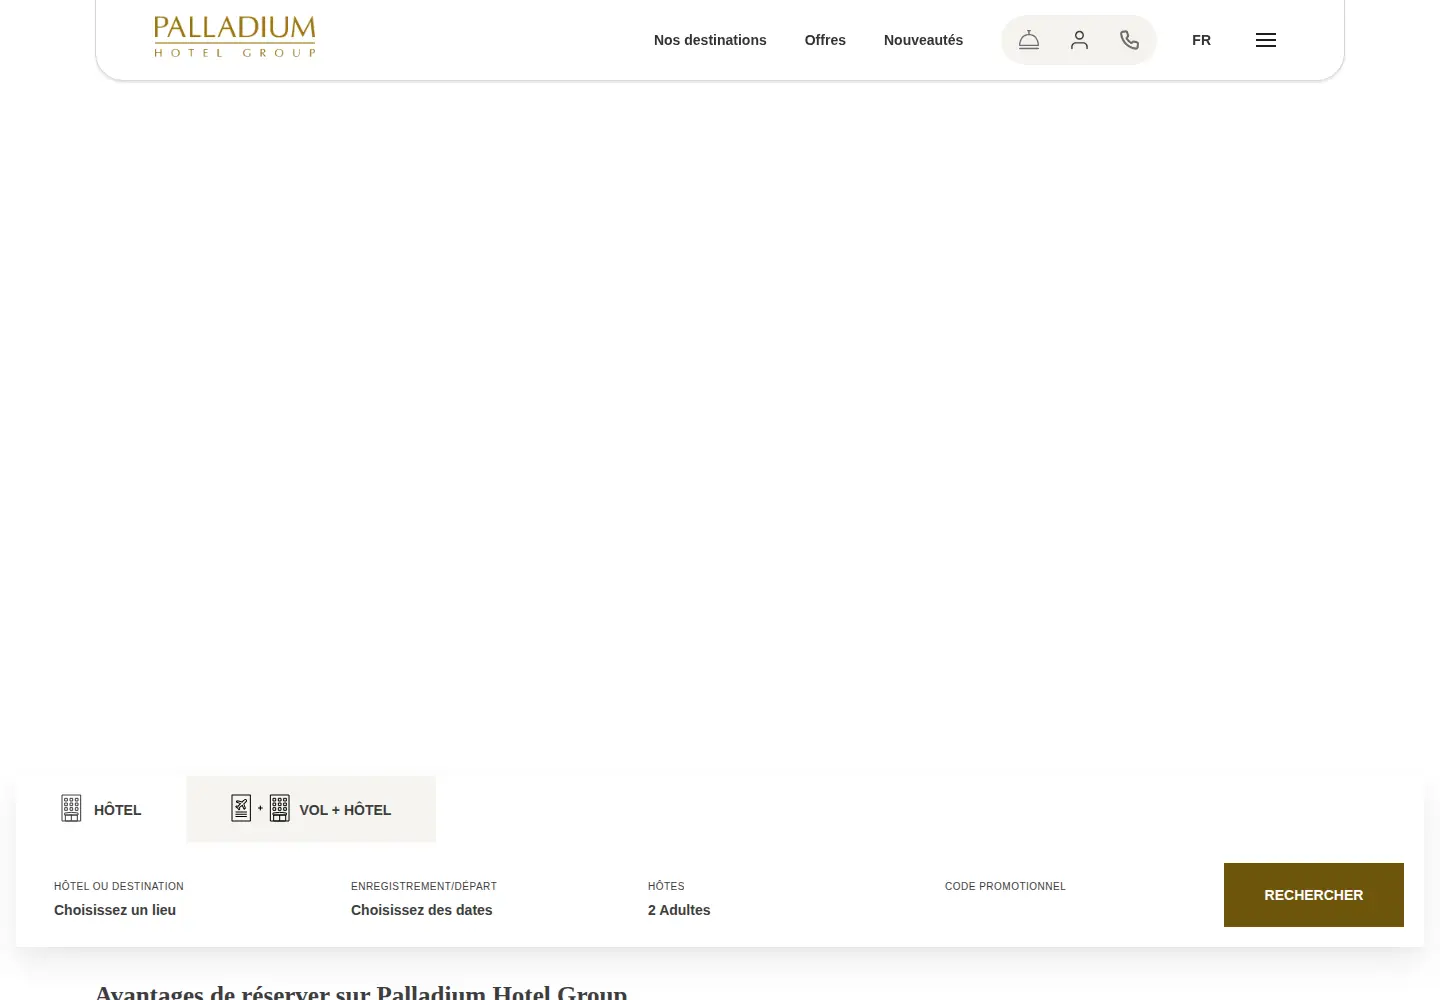Click the Hôtes label
1440x1000 pixels.
(x=666, y=886)
